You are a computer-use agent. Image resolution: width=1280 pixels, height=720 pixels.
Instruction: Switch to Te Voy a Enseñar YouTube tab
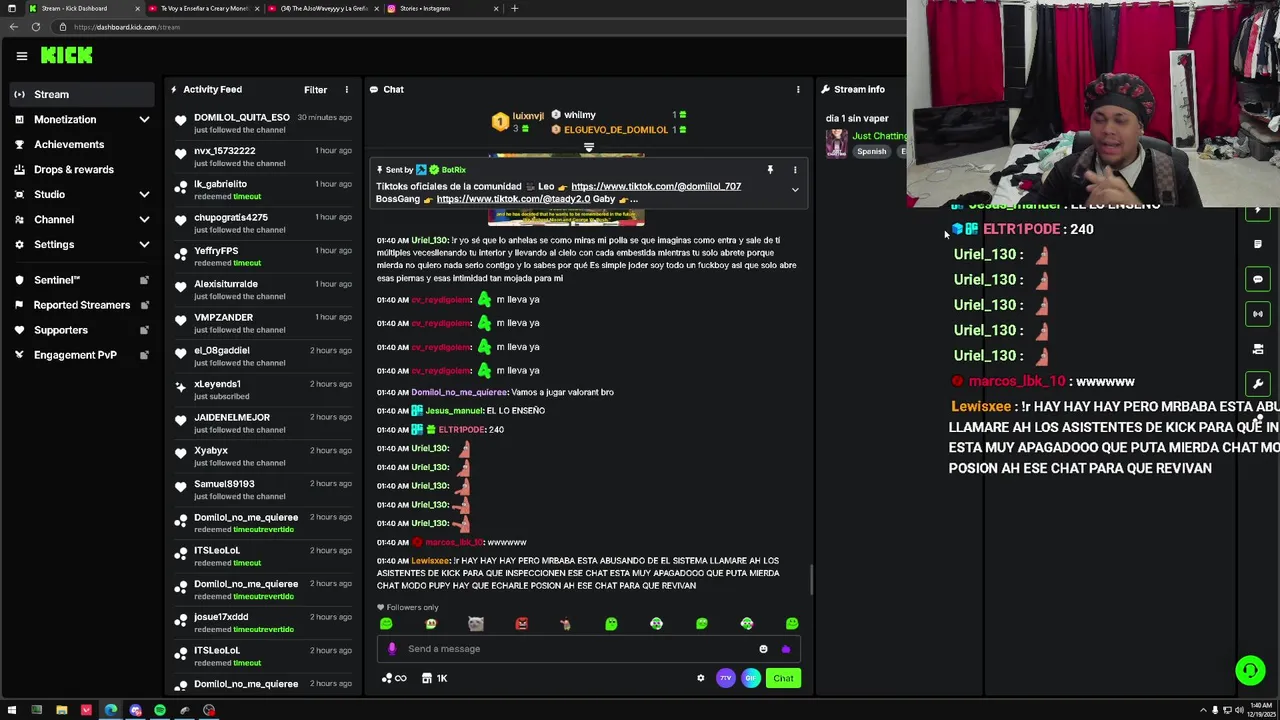(x=203, y=8)
